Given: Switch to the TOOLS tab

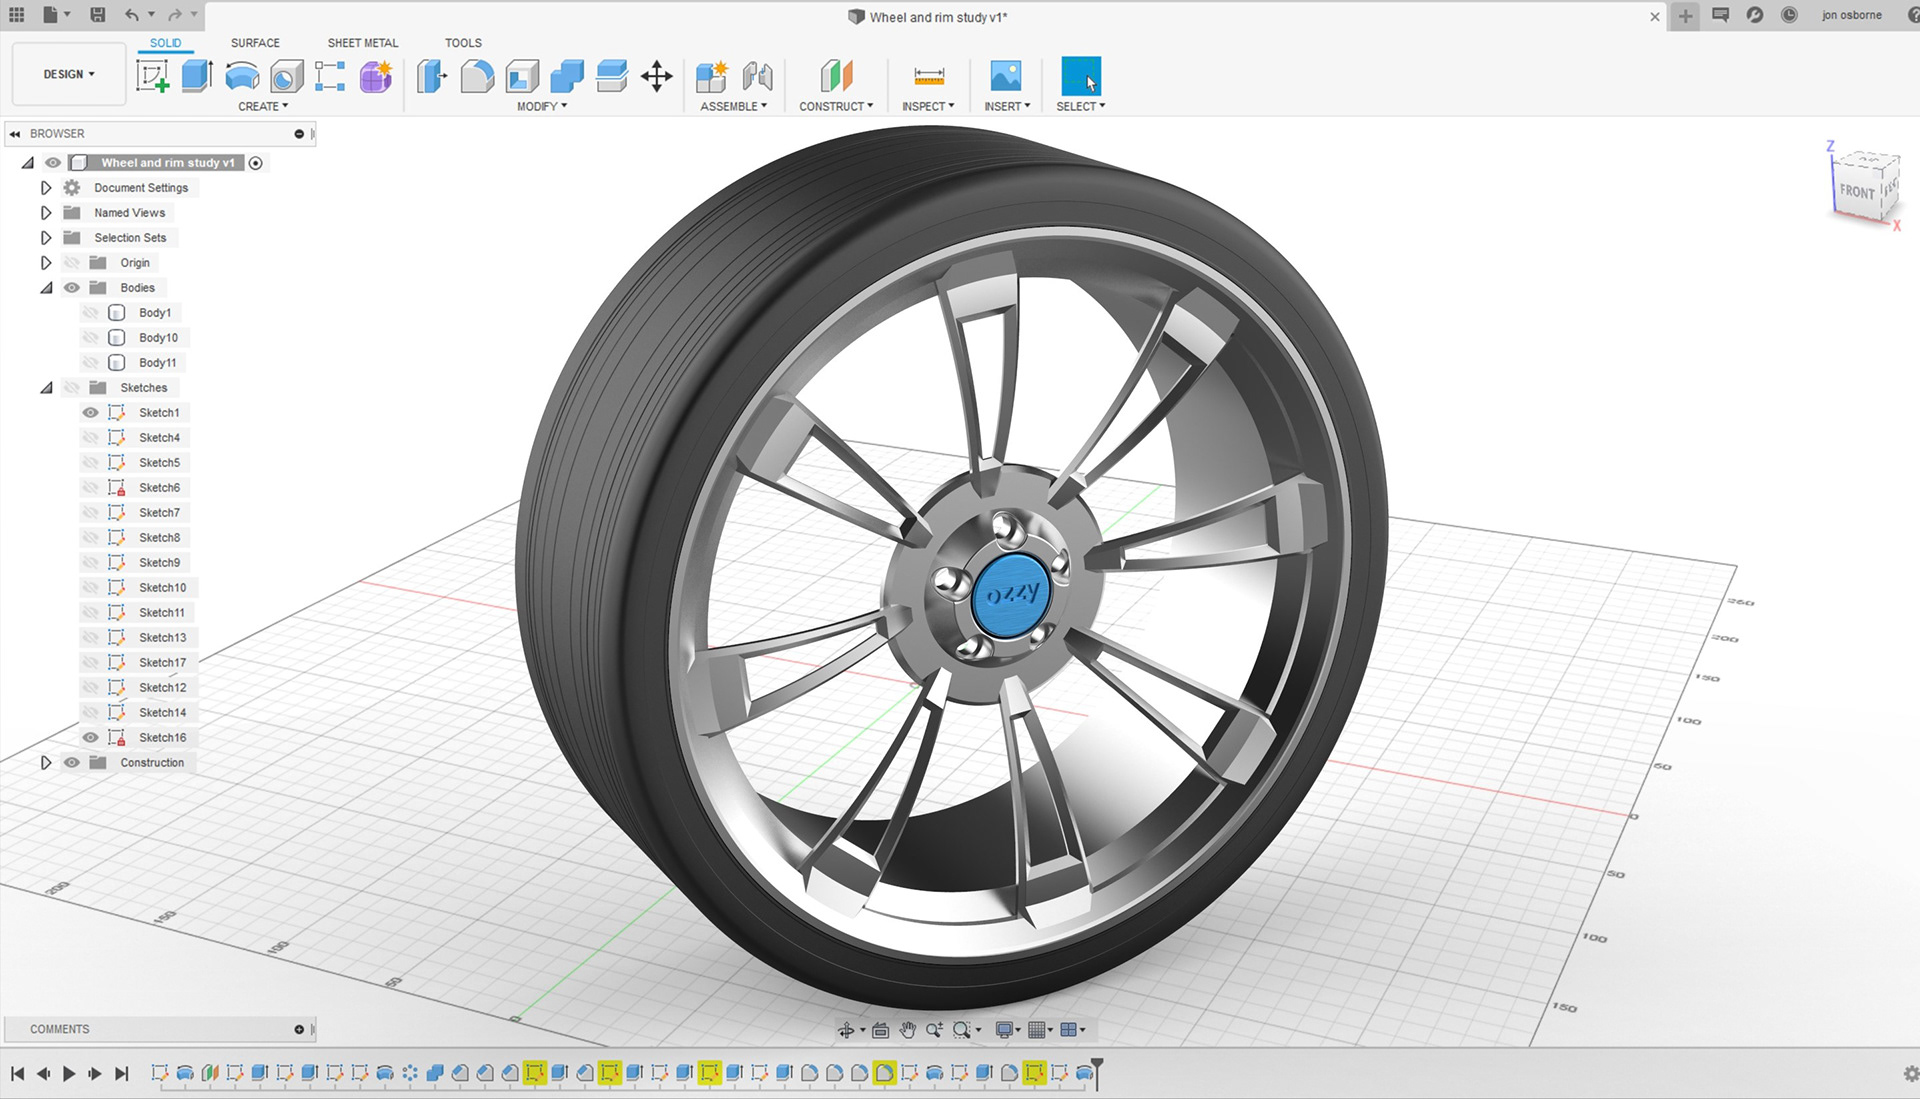Looking at the screenshot, I should pos(463,43).
